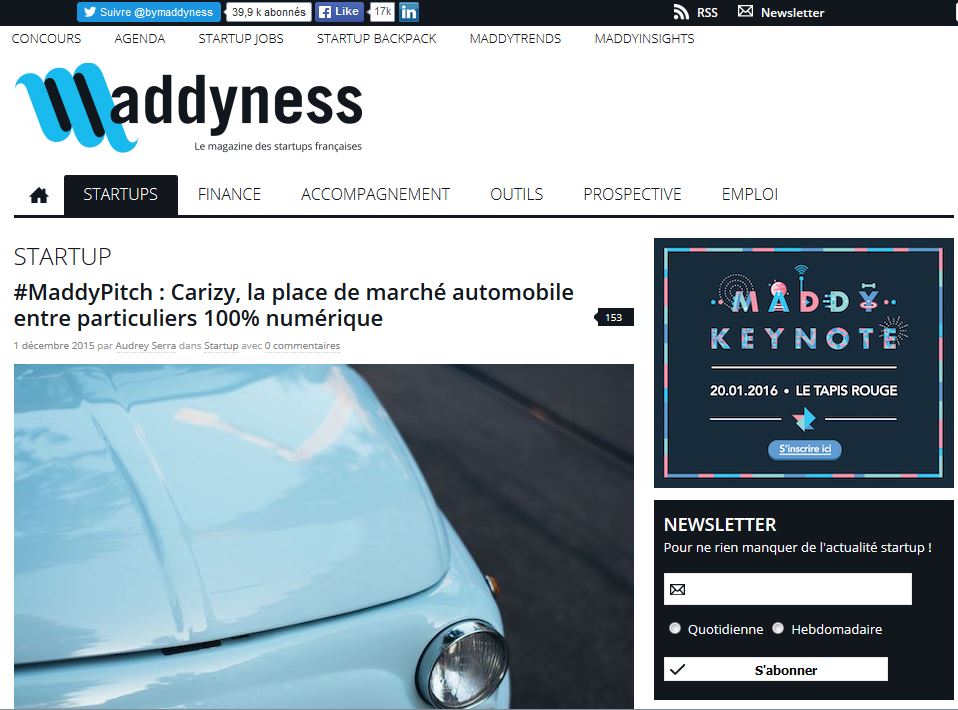Go to STARTUP JOBS
Image resolution: width=958 pixels, height=710 pixels.
[x=241, y=38]
